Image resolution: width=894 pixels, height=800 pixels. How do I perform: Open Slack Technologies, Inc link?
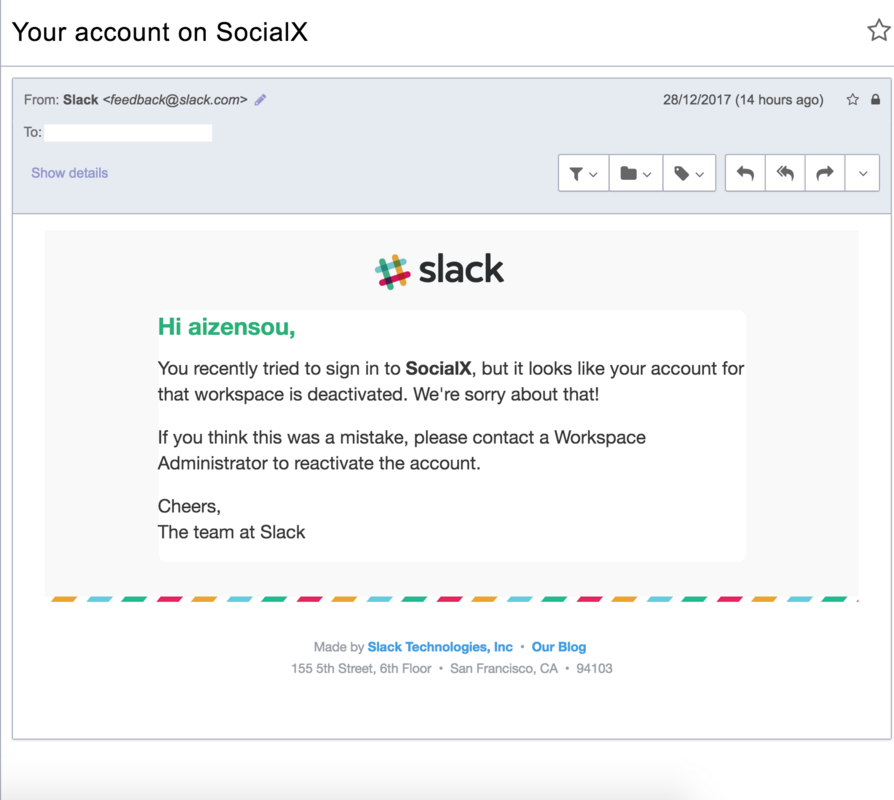pos(440,647)
